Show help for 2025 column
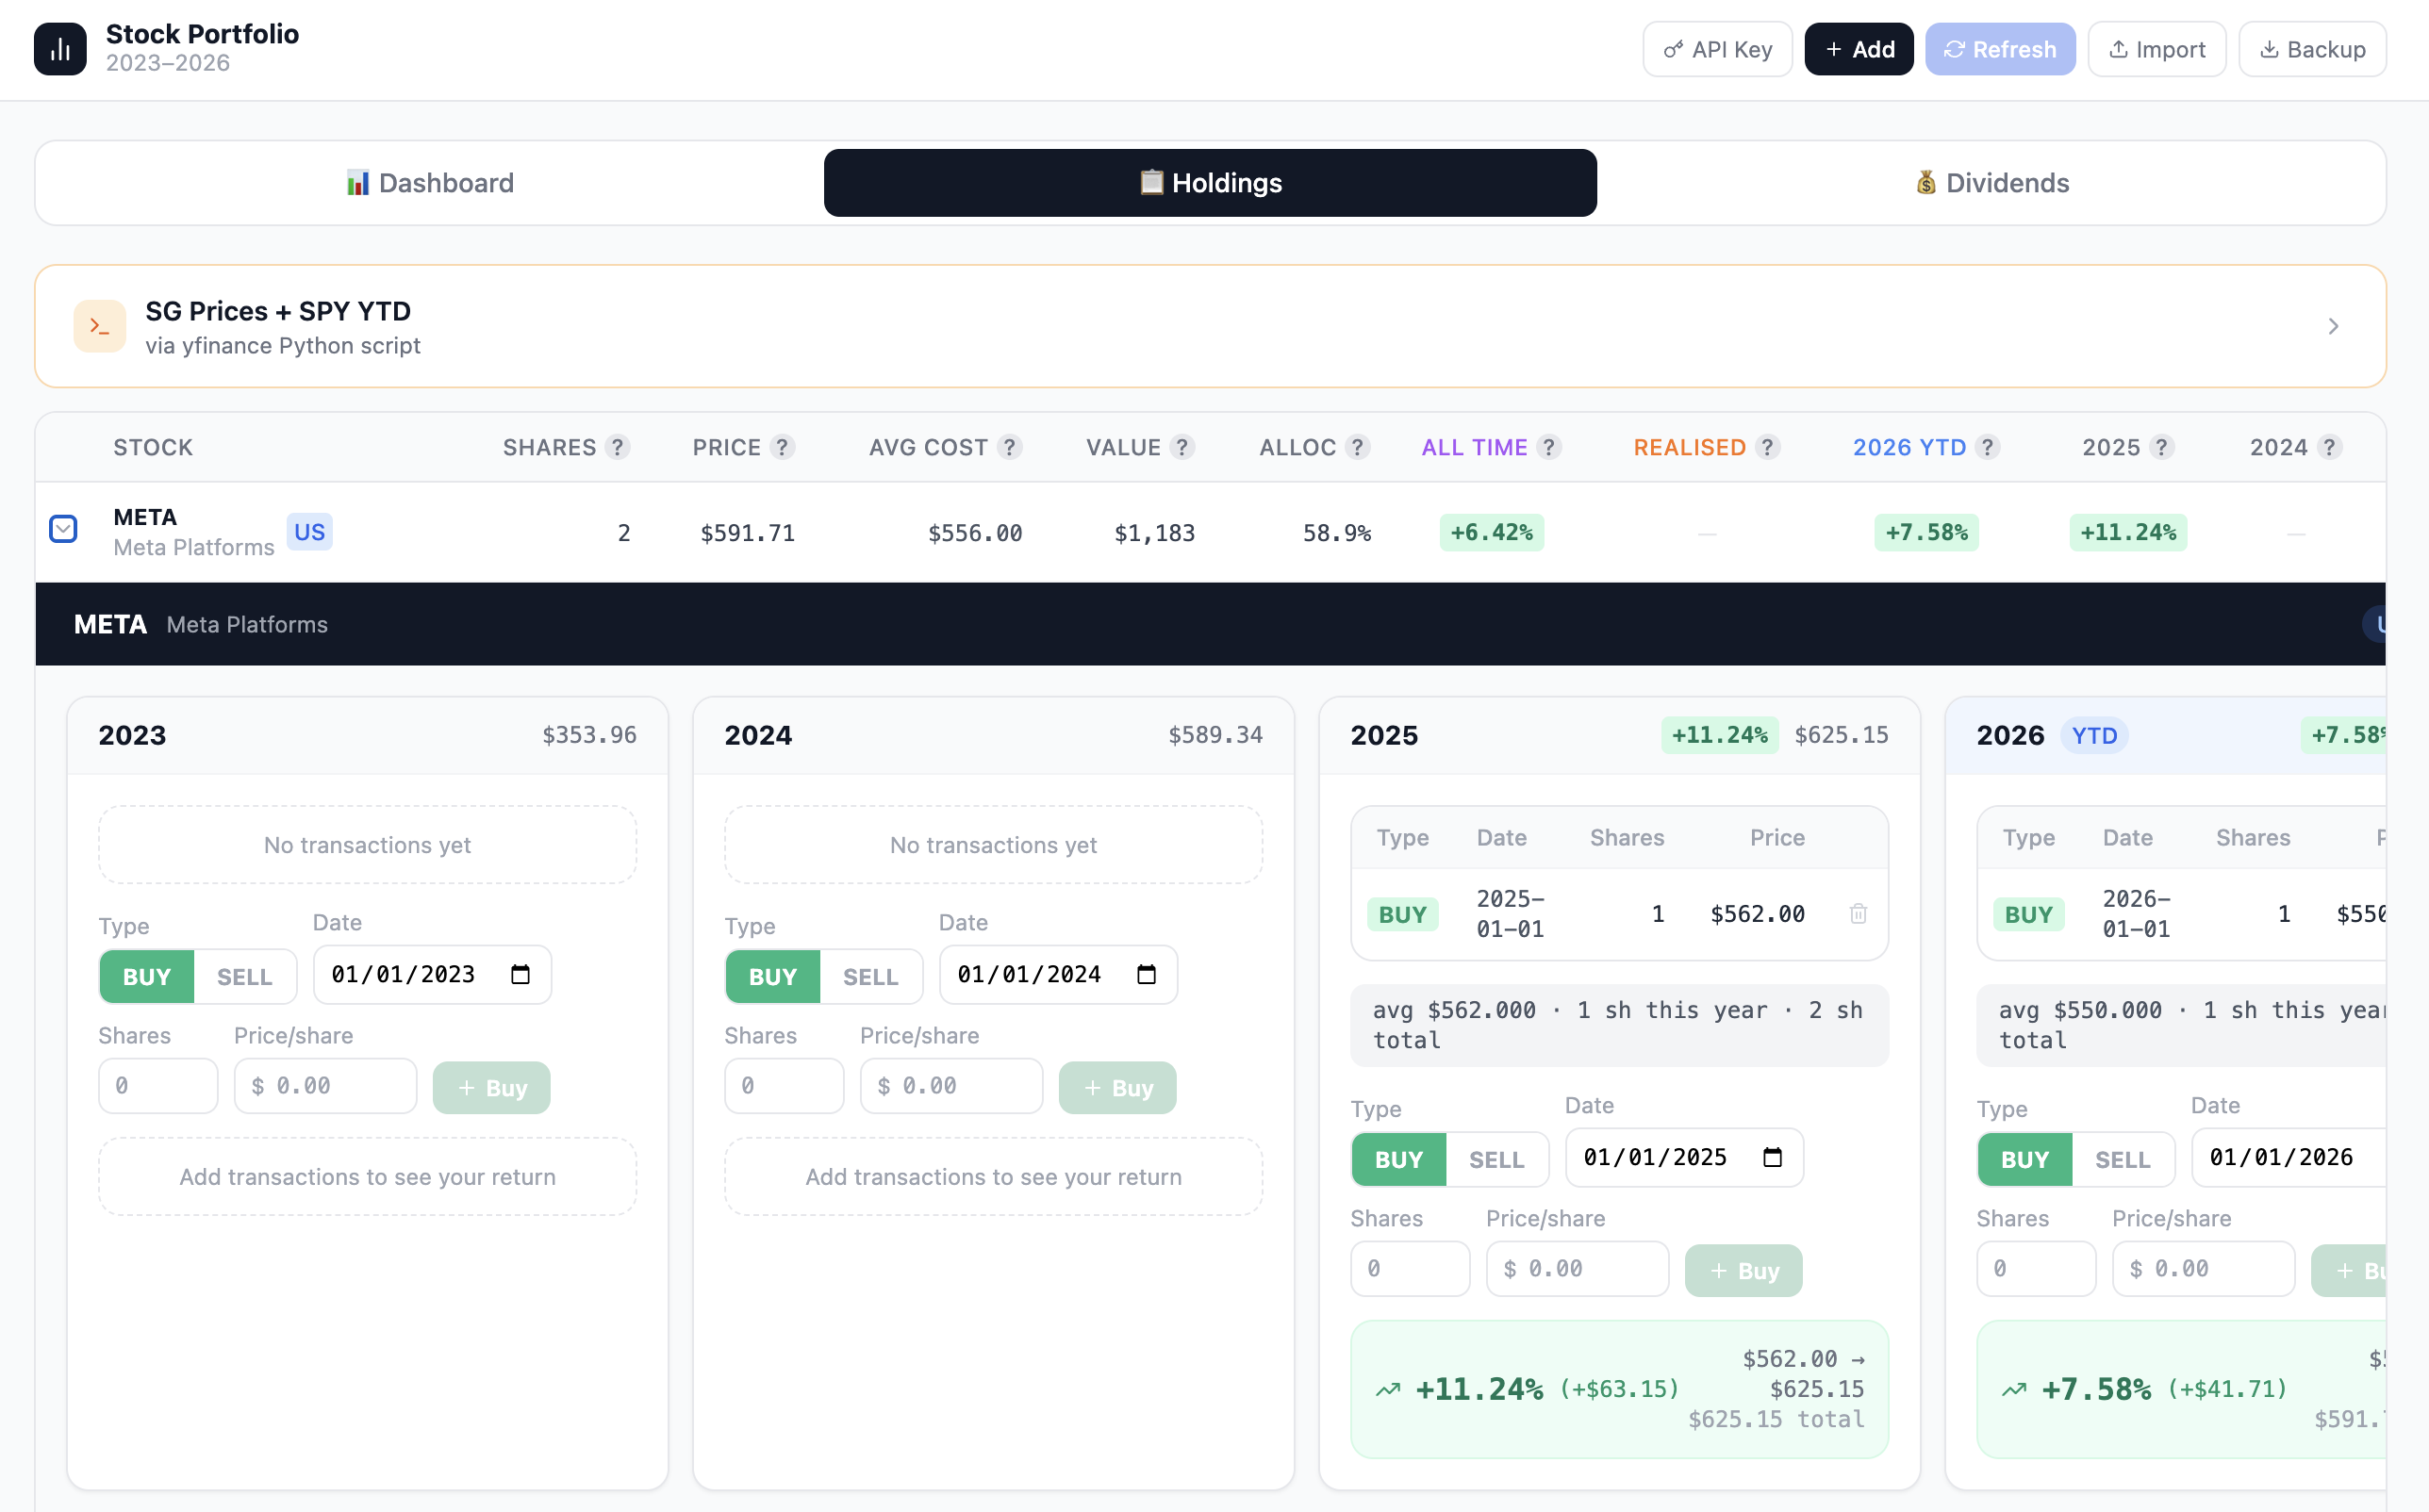This screenshot has height=1512, width=2429. (x=2161, y=447)
